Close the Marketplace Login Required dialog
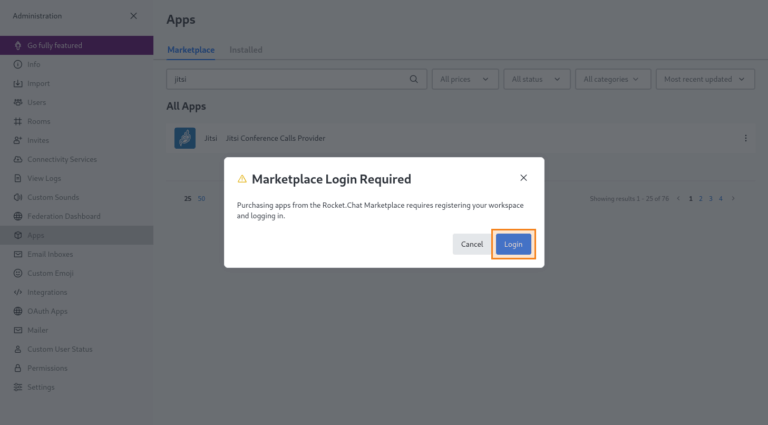This screenshot has width=768, height=425. (x=523, y=178)
